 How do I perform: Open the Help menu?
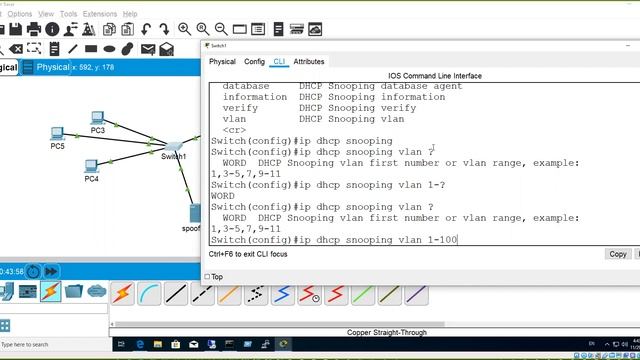click(x=130, y=14)
